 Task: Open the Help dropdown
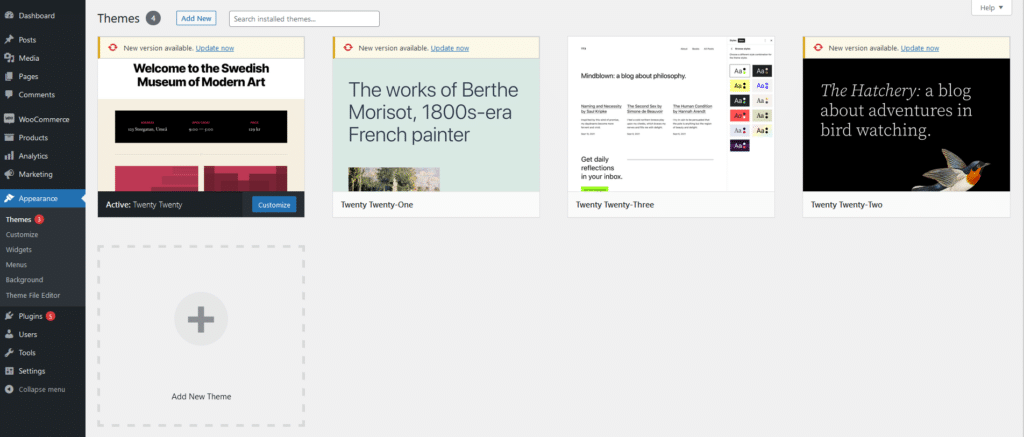[990, 8]
